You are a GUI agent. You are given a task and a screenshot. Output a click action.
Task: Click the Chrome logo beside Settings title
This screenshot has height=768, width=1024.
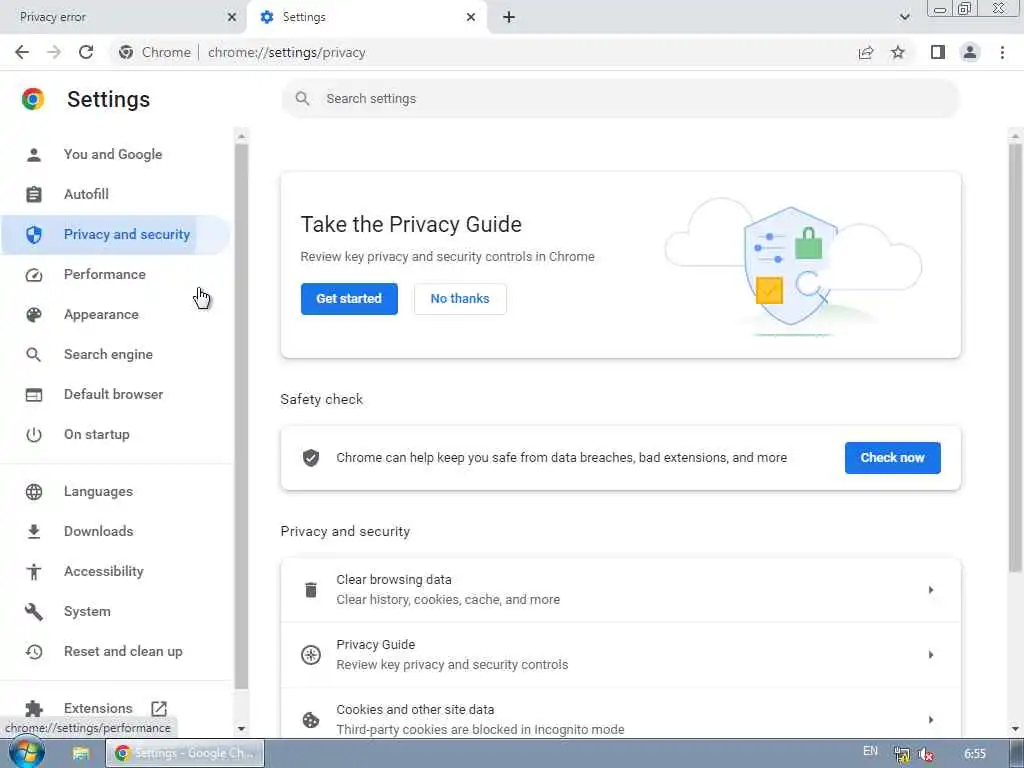coord(33,99)
